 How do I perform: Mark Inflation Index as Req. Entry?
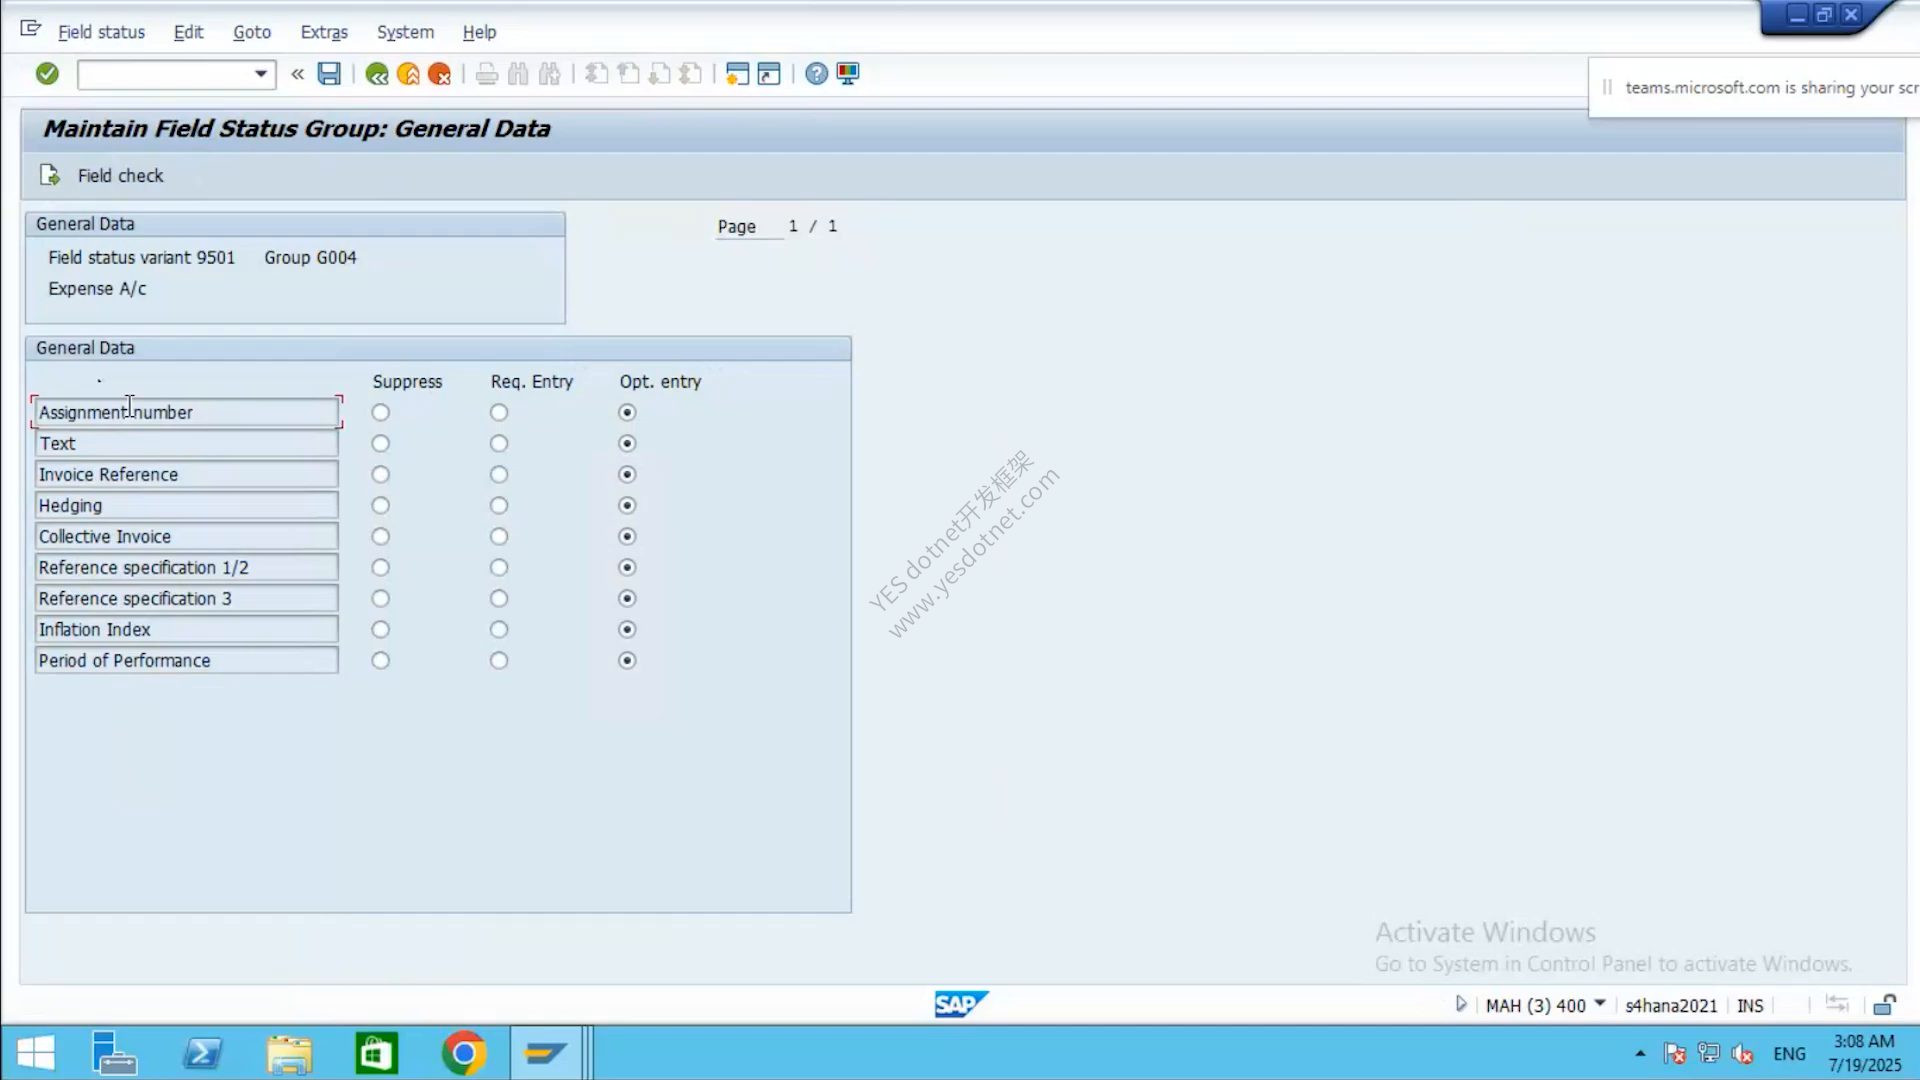tap(499, 629)
